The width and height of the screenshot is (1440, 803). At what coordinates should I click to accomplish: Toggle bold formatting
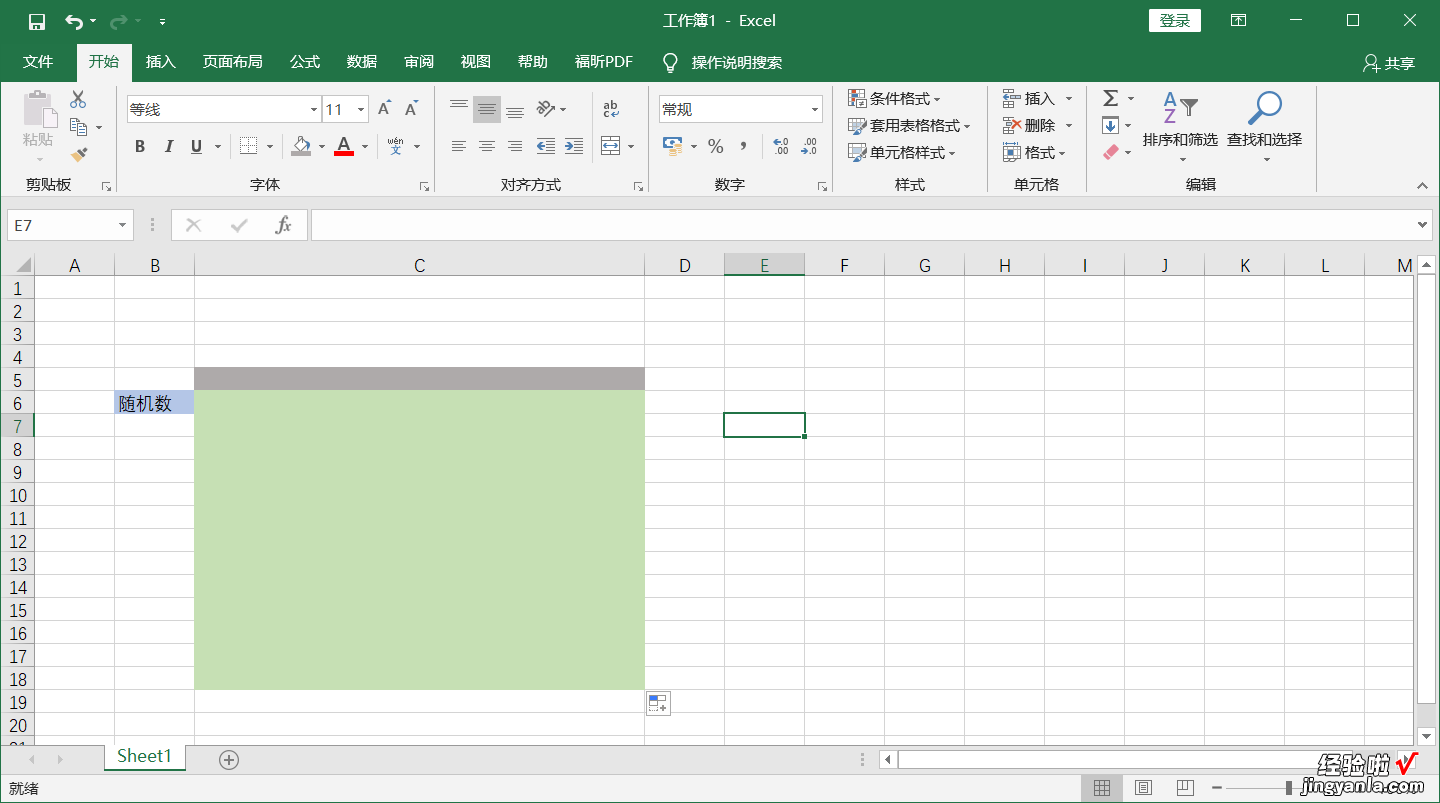[140, 146]
